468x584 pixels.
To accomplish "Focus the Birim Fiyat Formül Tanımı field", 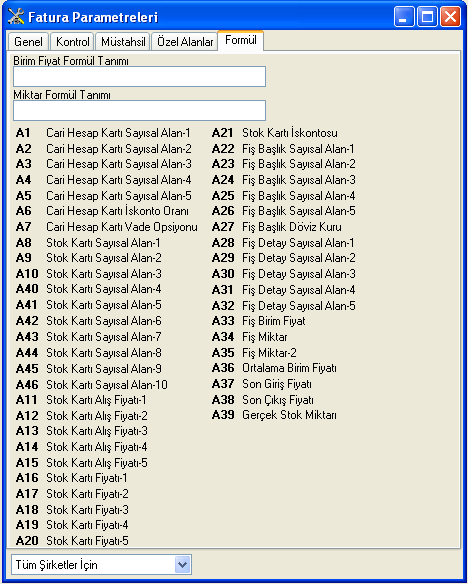I will pos(139,76).
